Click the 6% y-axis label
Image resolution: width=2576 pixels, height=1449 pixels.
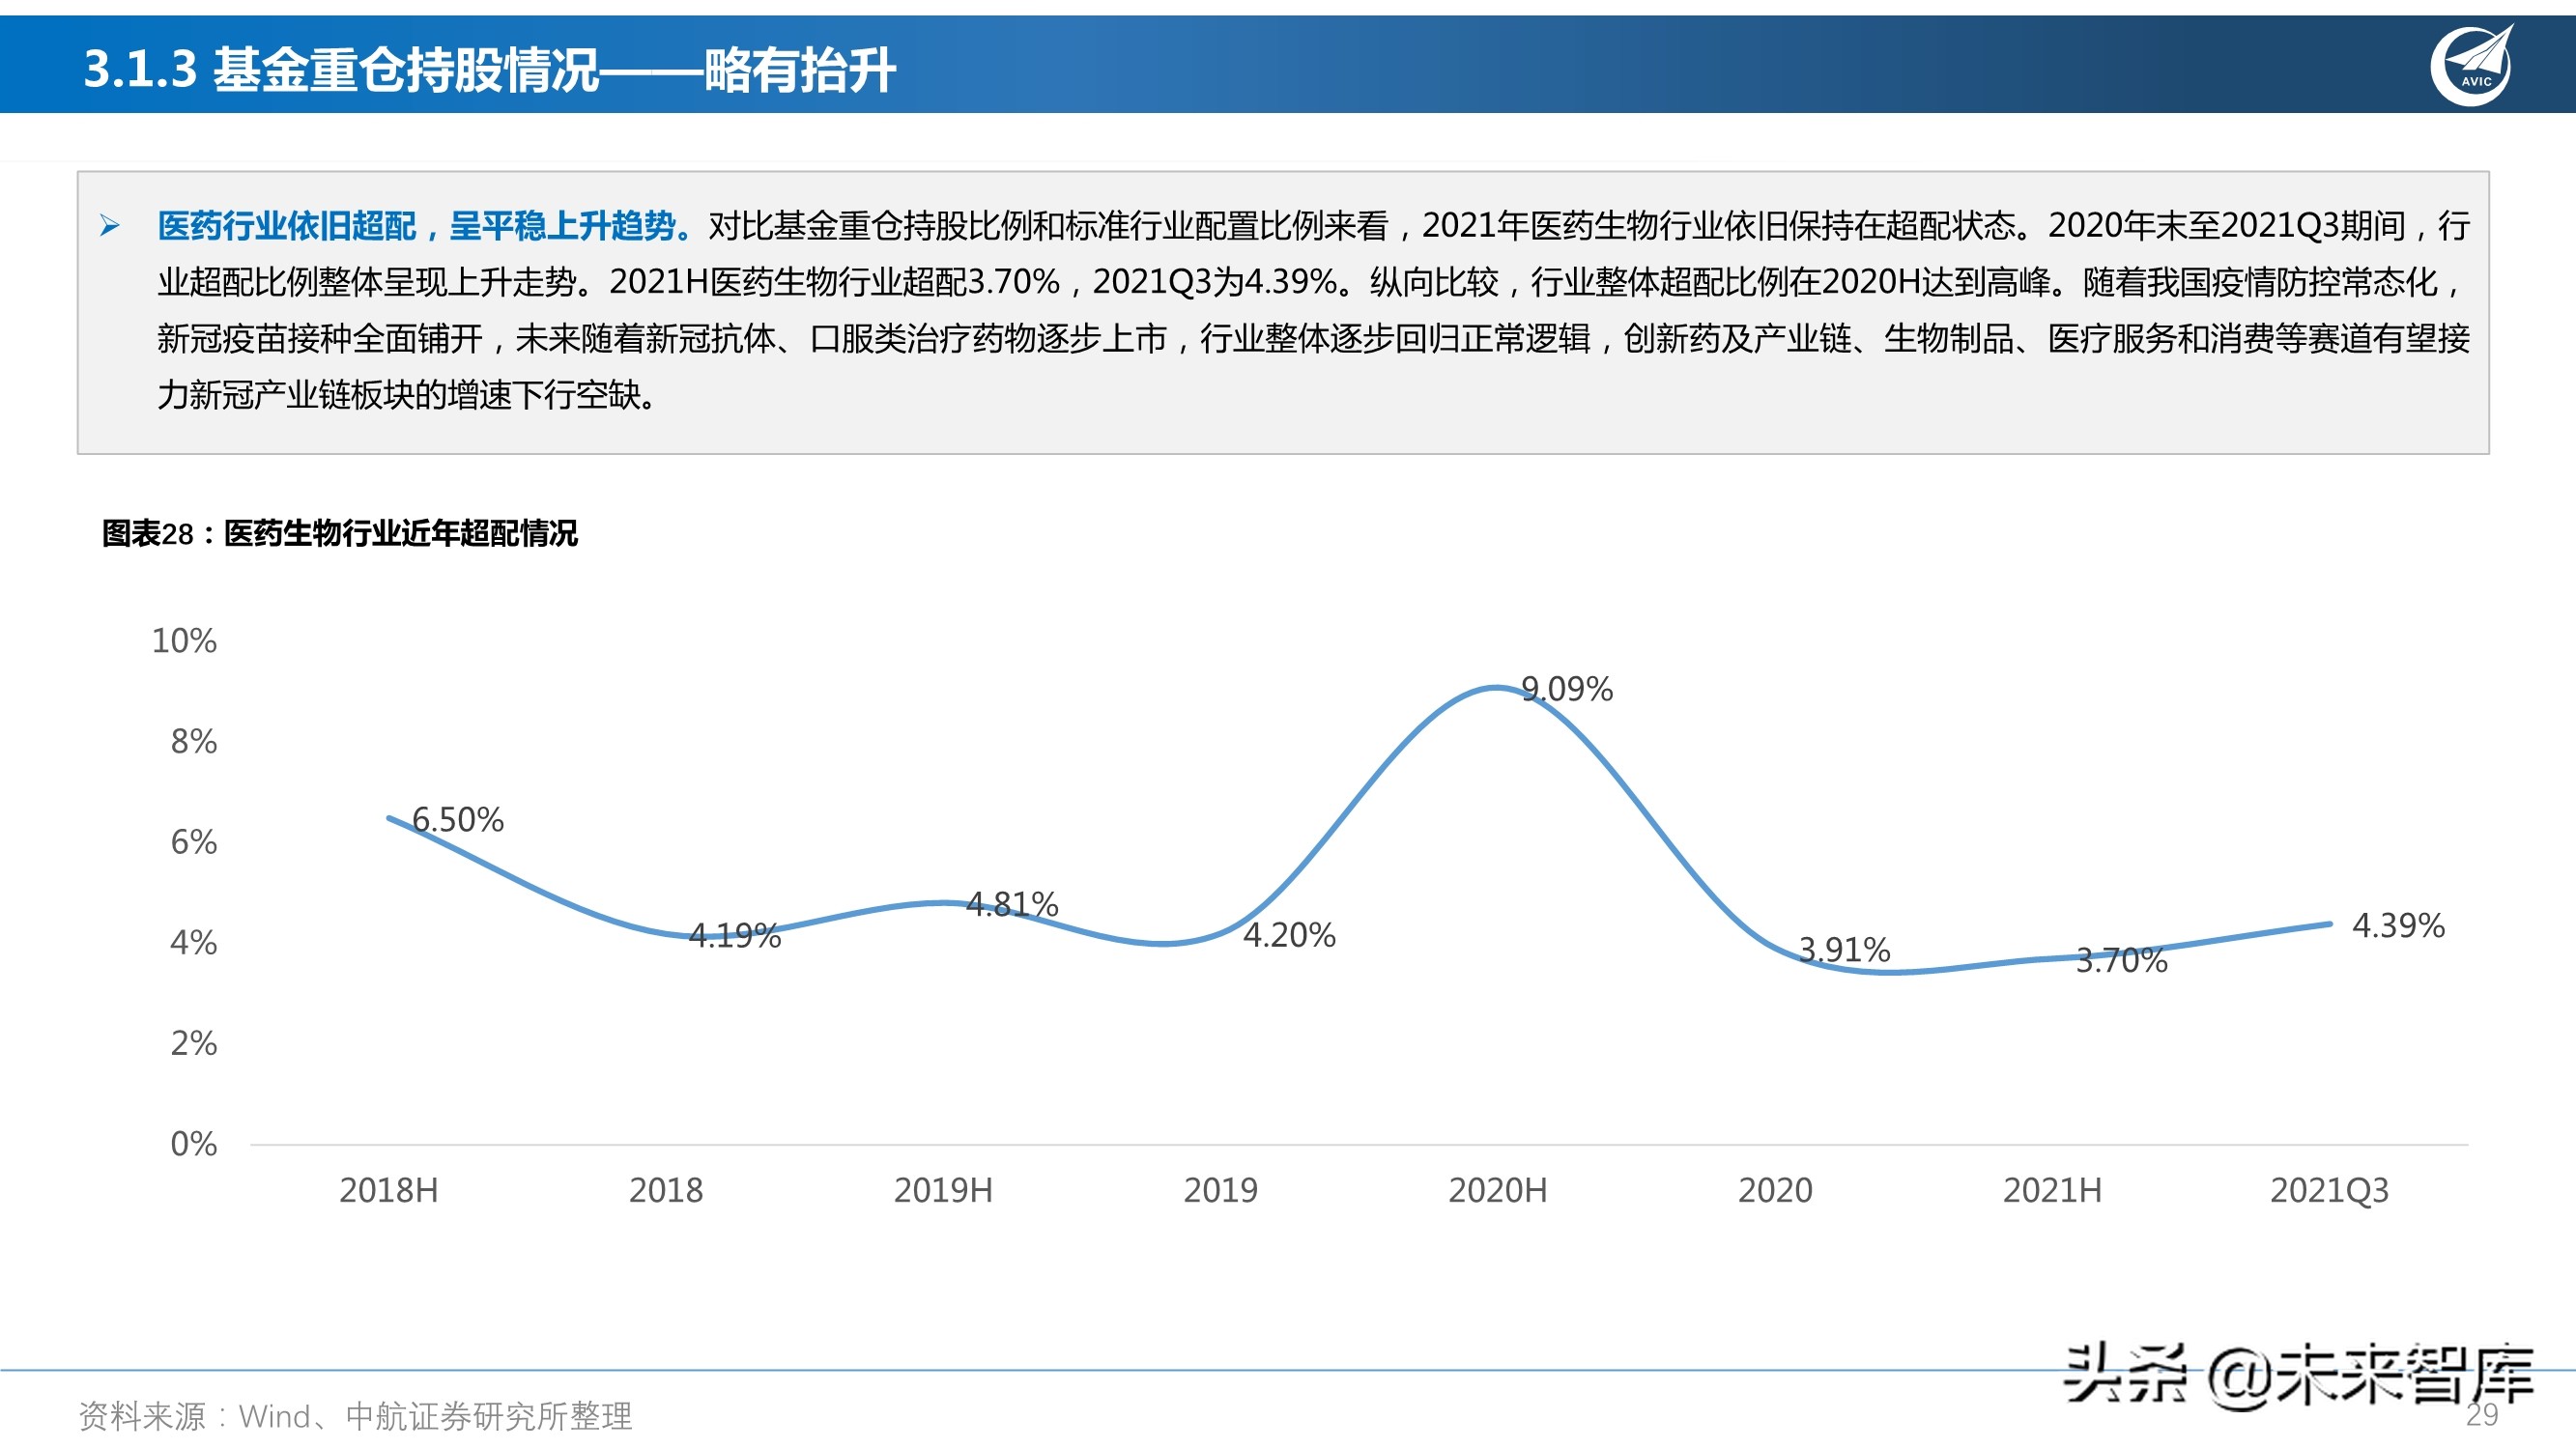[x=193, y=842]
